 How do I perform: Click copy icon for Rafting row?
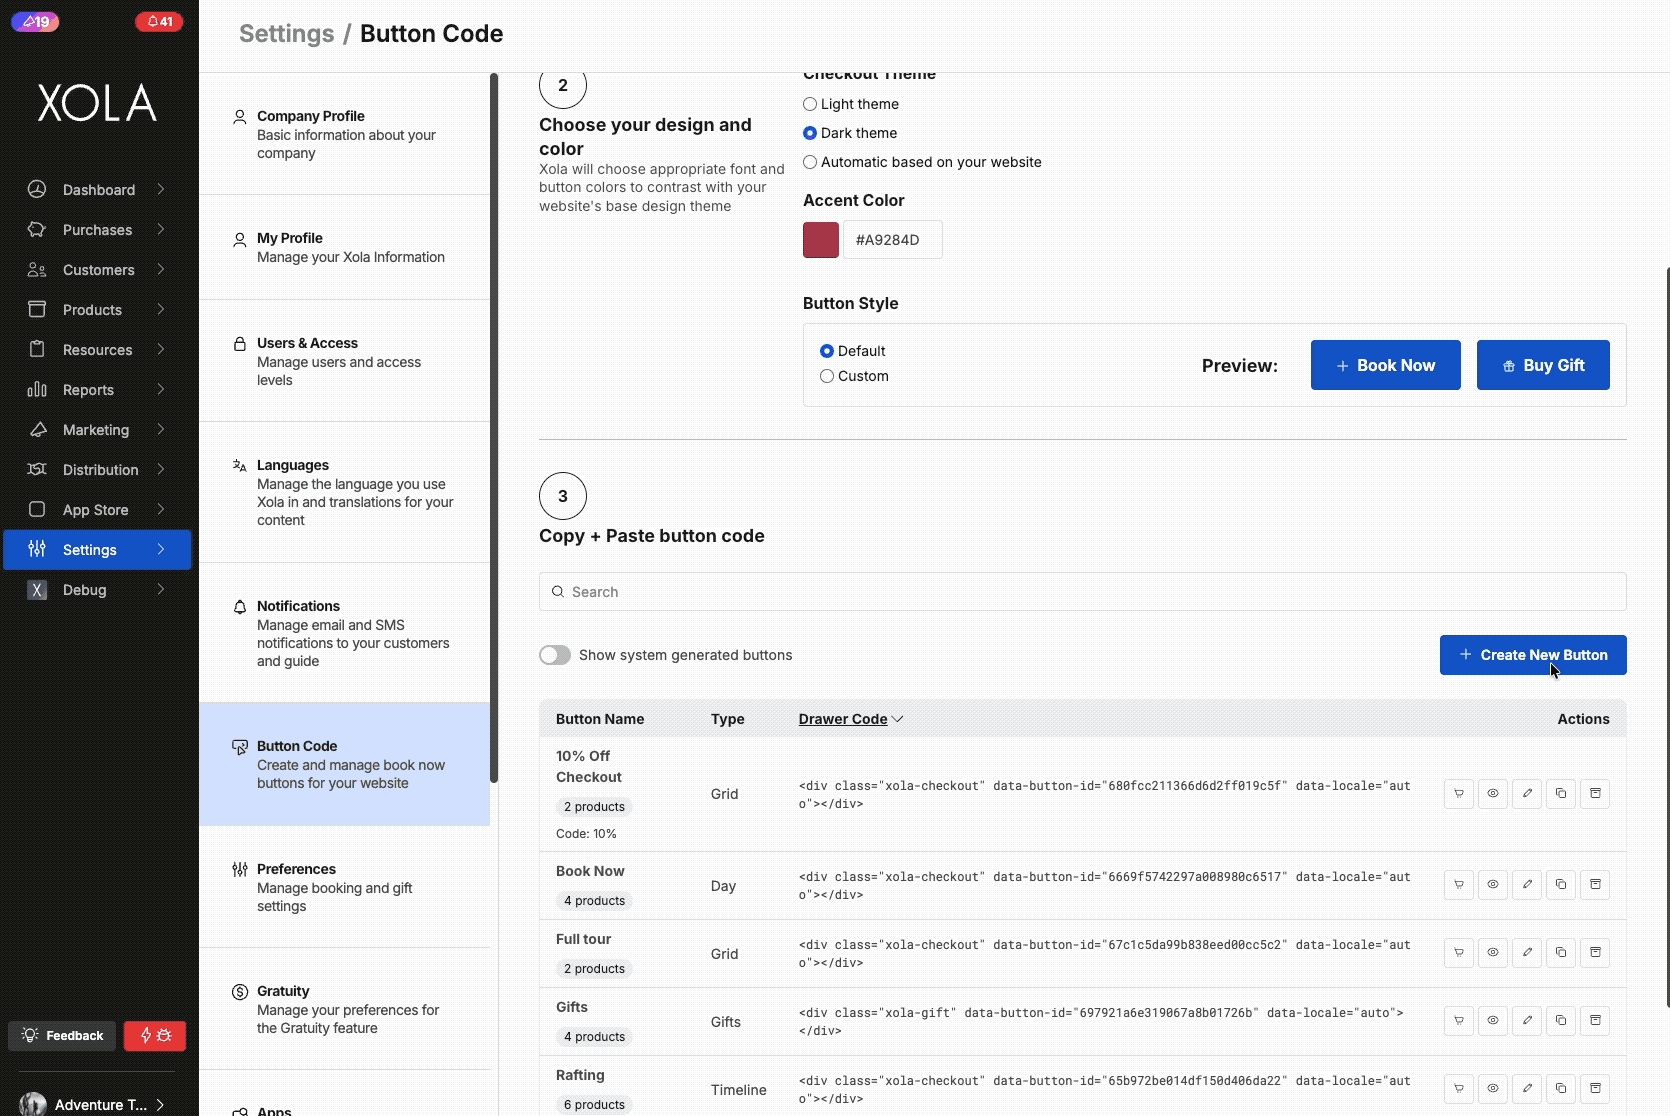point(1561,1089)
